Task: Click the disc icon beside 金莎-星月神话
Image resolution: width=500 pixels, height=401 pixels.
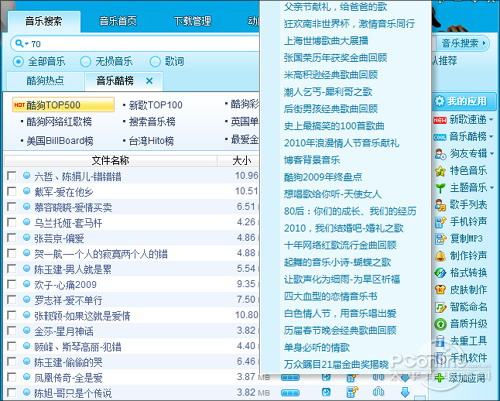Action: tap(27, 330)
